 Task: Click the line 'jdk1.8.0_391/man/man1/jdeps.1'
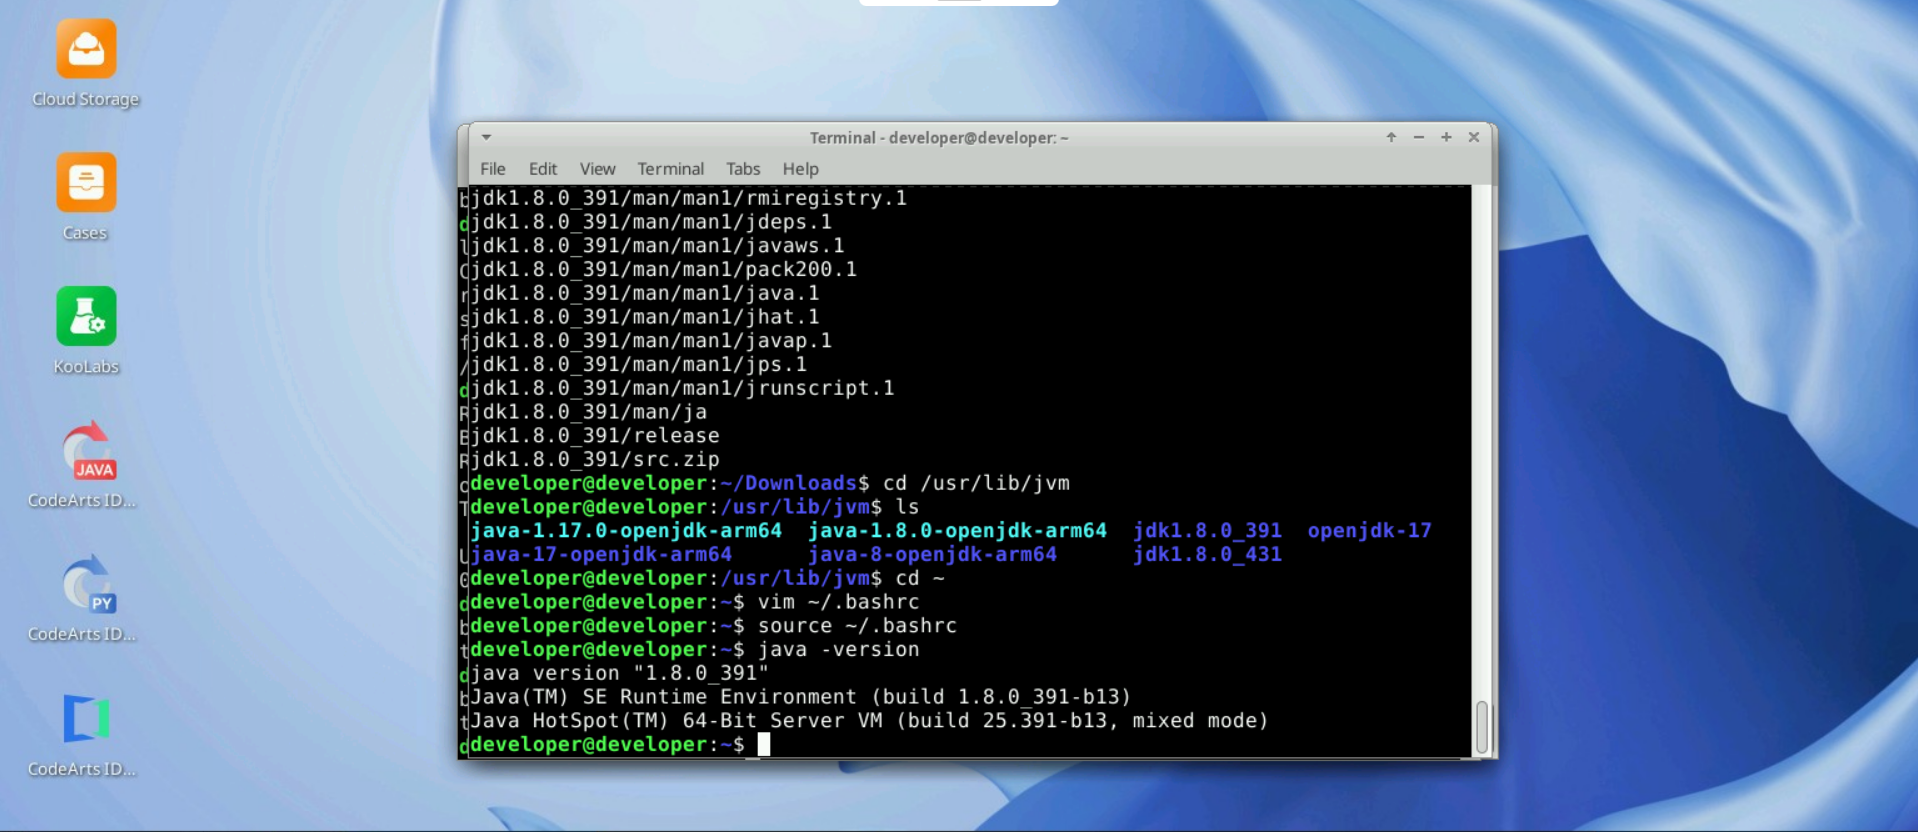point(651,222)
